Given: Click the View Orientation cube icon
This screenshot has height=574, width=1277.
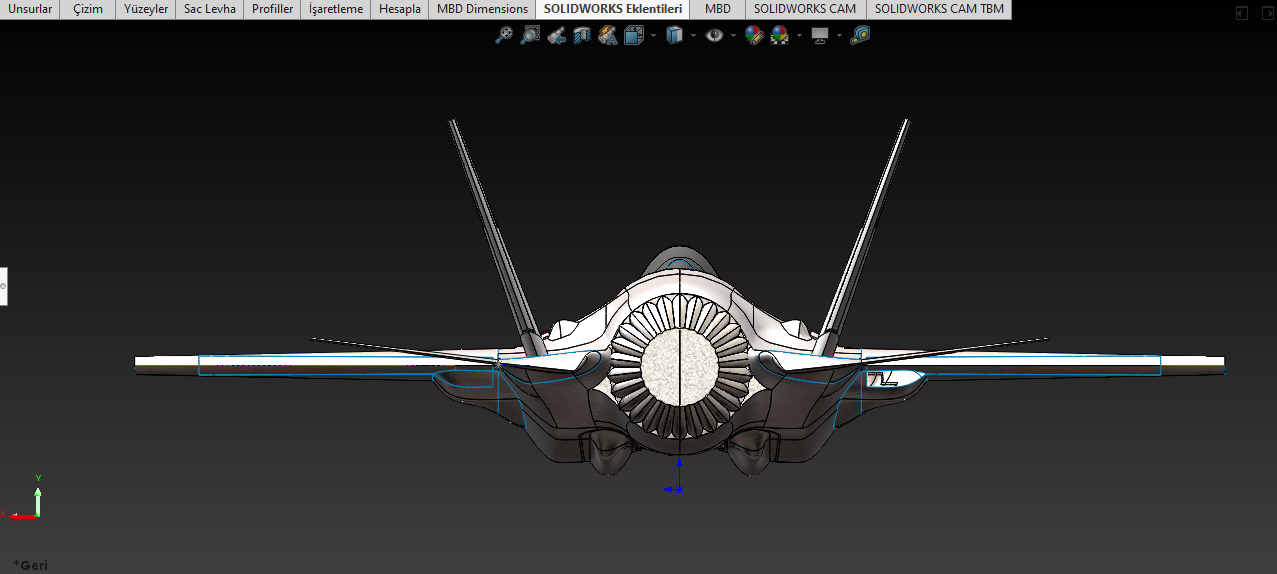Looking at the screenshot, I should pyautogui.click(x=634, y=35).
